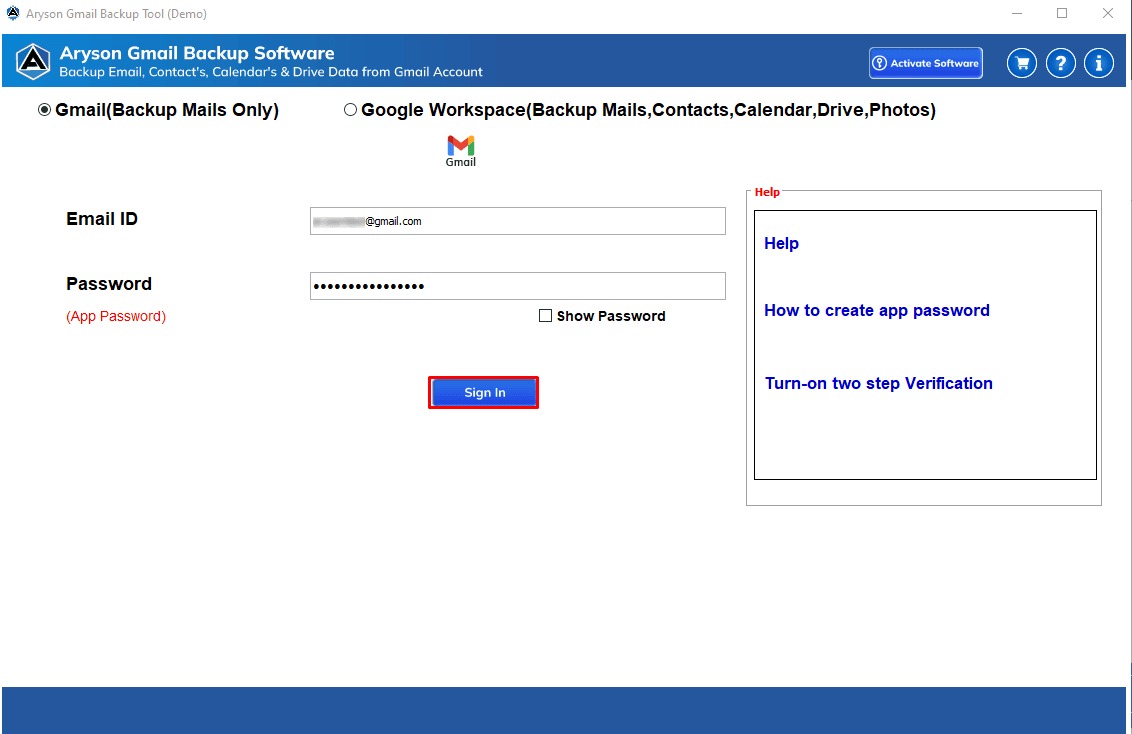This screenshot has width=1132, height=734.
Task: Select Gmail (Backup Mails Only) option
Action: [x=44, y=110]
